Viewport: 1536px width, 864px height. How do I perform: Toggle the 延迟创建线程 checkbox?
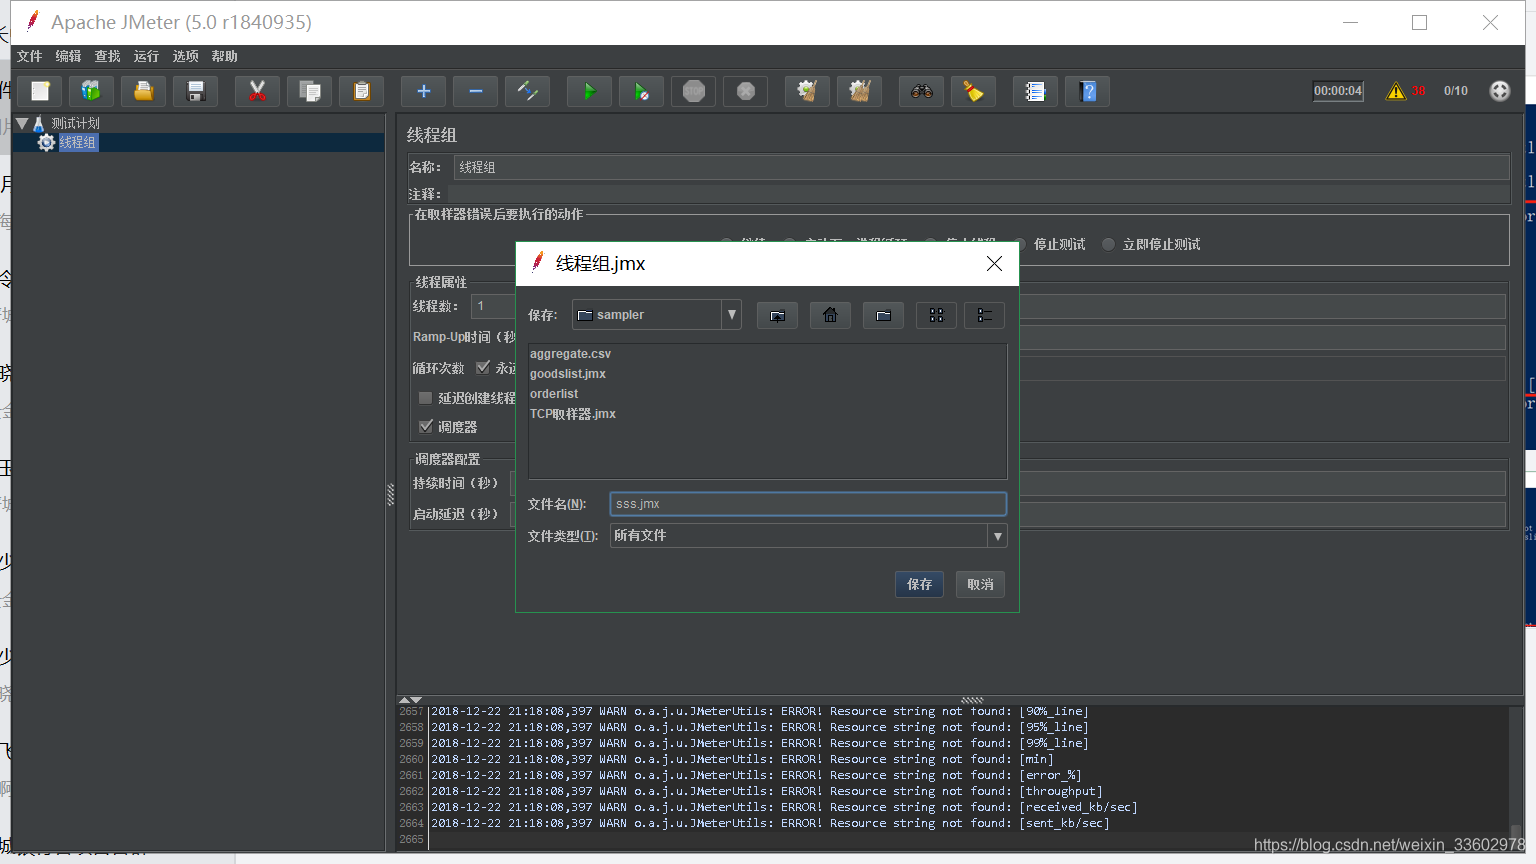point(425,398)
